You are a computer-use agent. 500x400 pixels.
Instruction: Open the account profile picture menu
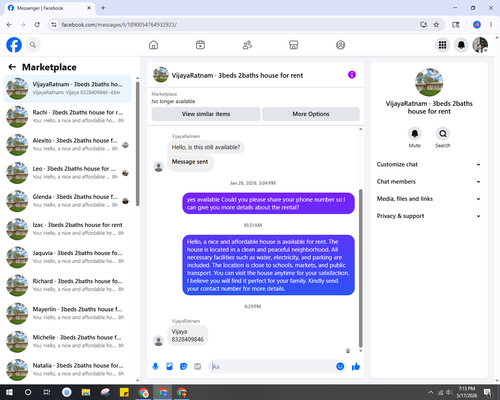(480, 45)
